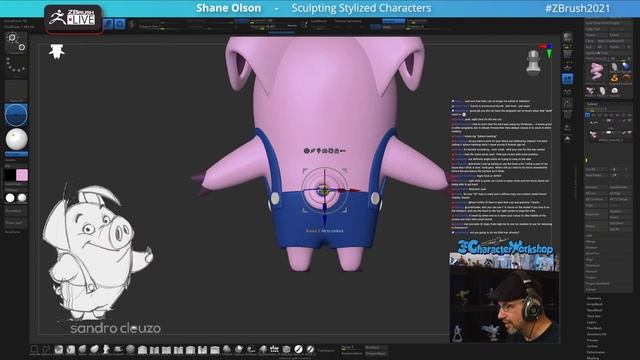Screen dimensions: 640x360
Task: Open the NanoMesh sub-palette
Action: tap(594, 310)
